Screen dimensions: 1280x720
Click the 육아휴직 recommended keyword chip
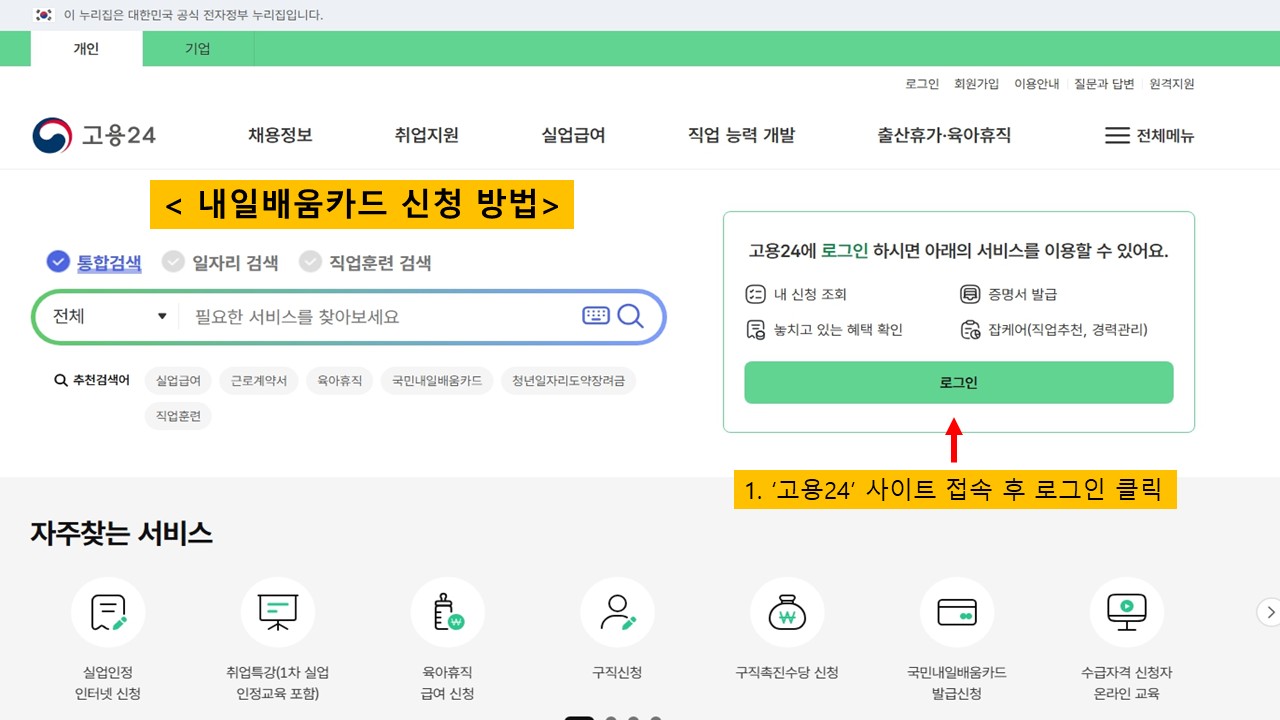pyautogui.click(x=339, y=380)
